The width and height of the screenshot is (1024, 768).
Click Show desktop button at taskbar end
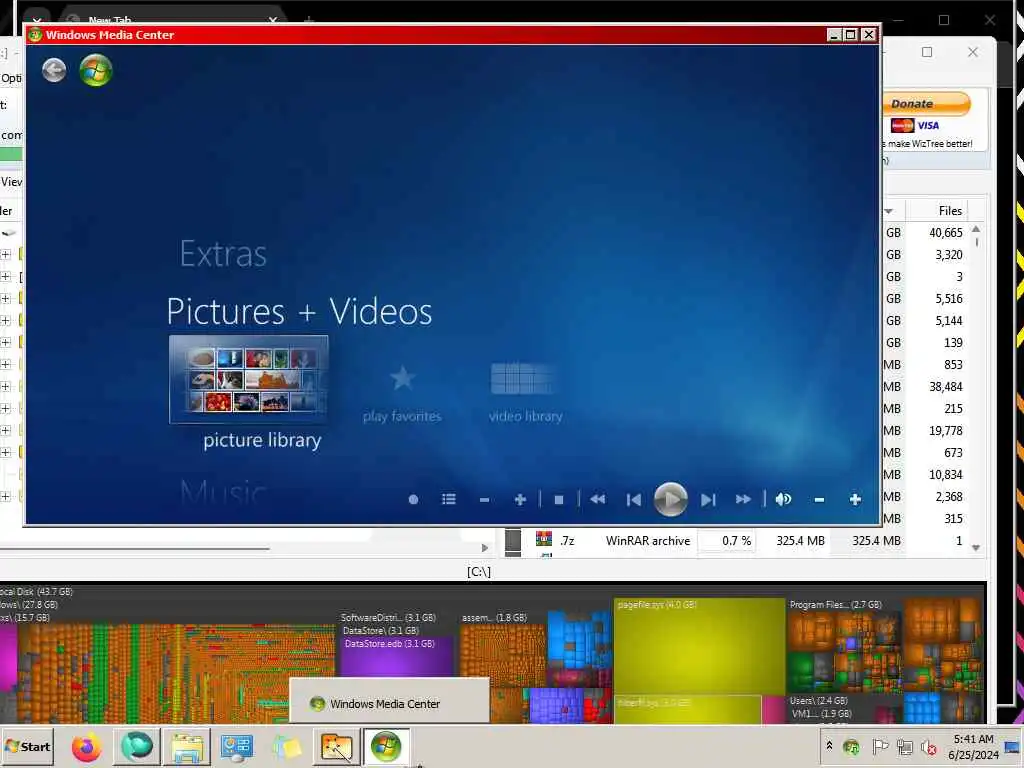(1013, 746)
